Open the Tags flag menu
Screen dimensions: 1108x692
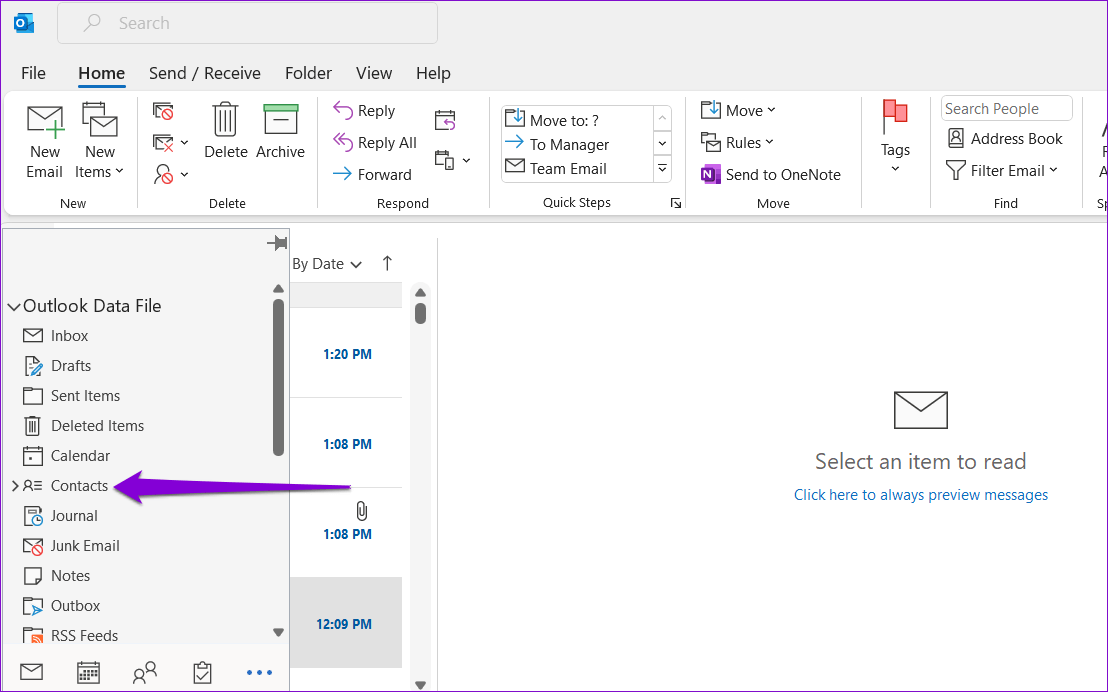[x=895, y=137]
